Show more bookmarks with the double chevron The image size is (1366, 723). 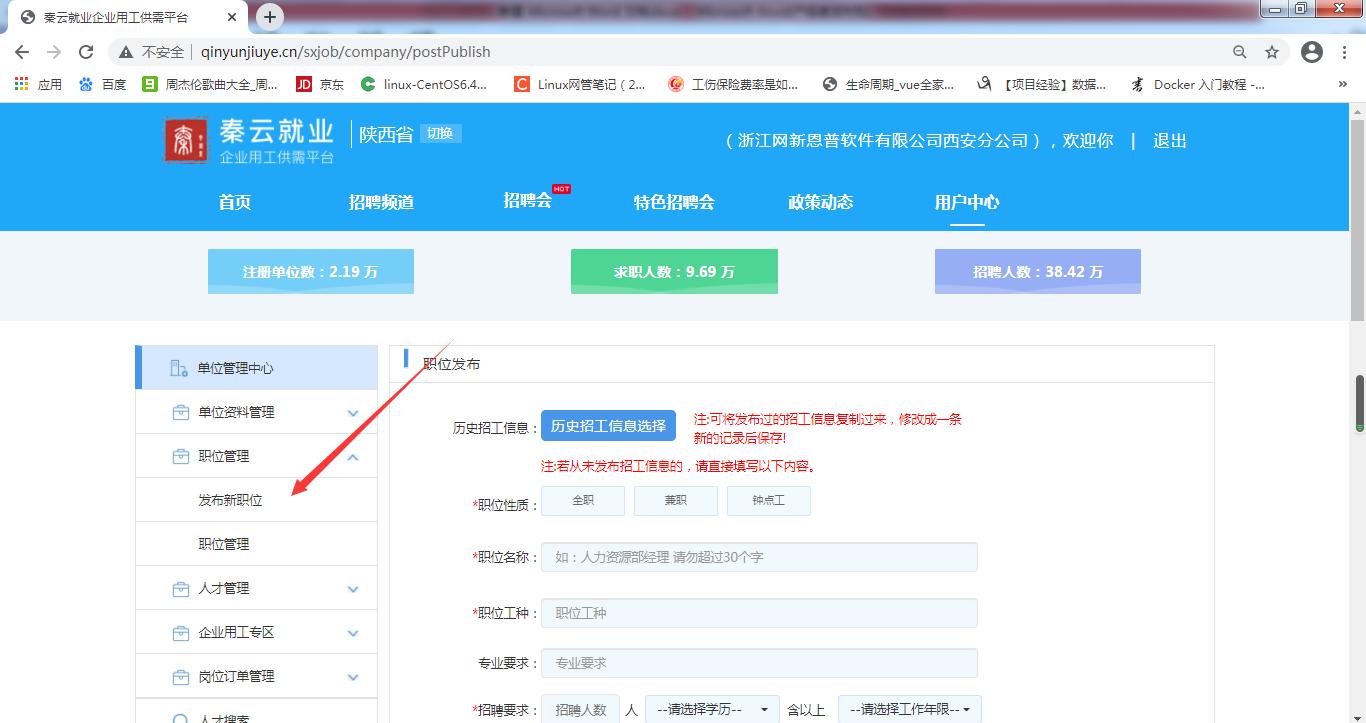(1343, 85)
